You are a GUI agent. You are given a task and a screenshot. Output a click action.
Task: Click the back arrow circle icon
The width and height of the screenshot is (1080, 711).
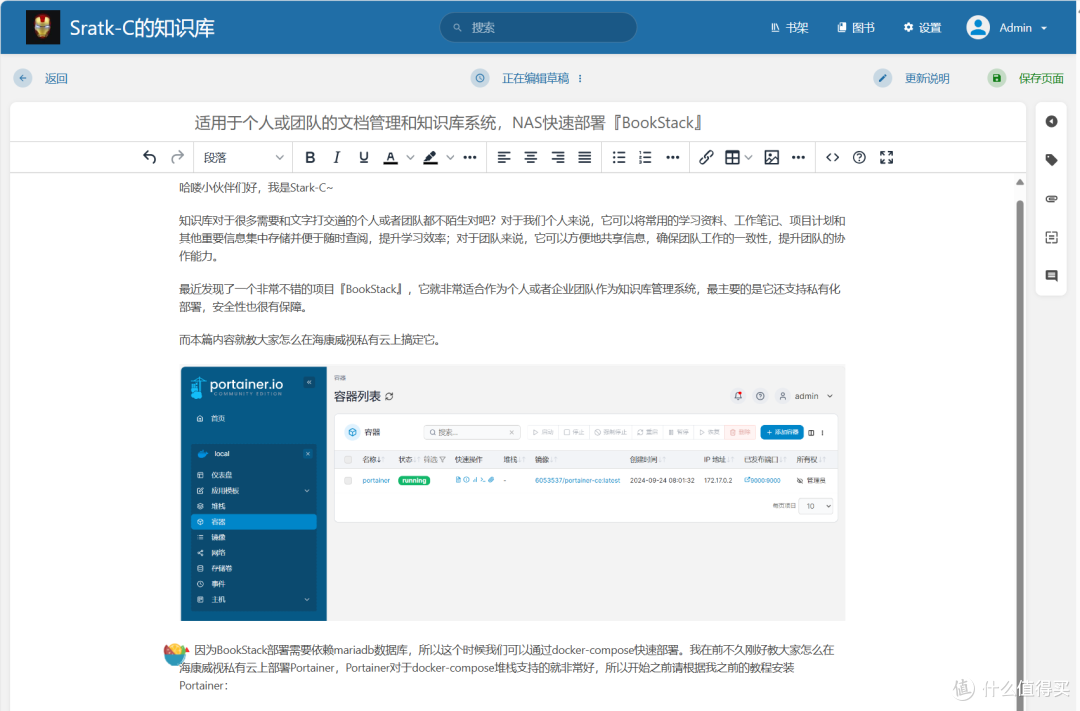coord(23,78)
